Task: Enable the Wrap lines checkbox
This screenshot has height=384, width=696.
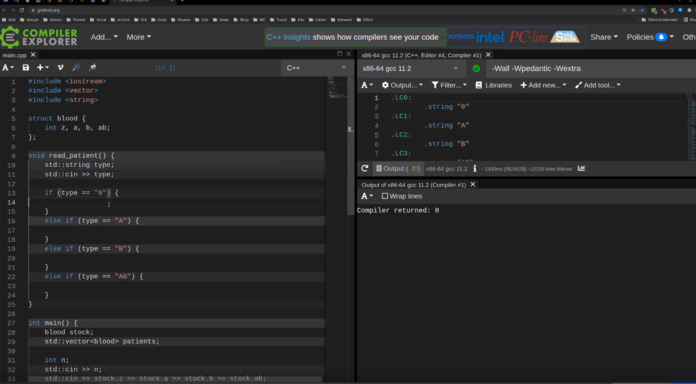Action: pos(384,196)
